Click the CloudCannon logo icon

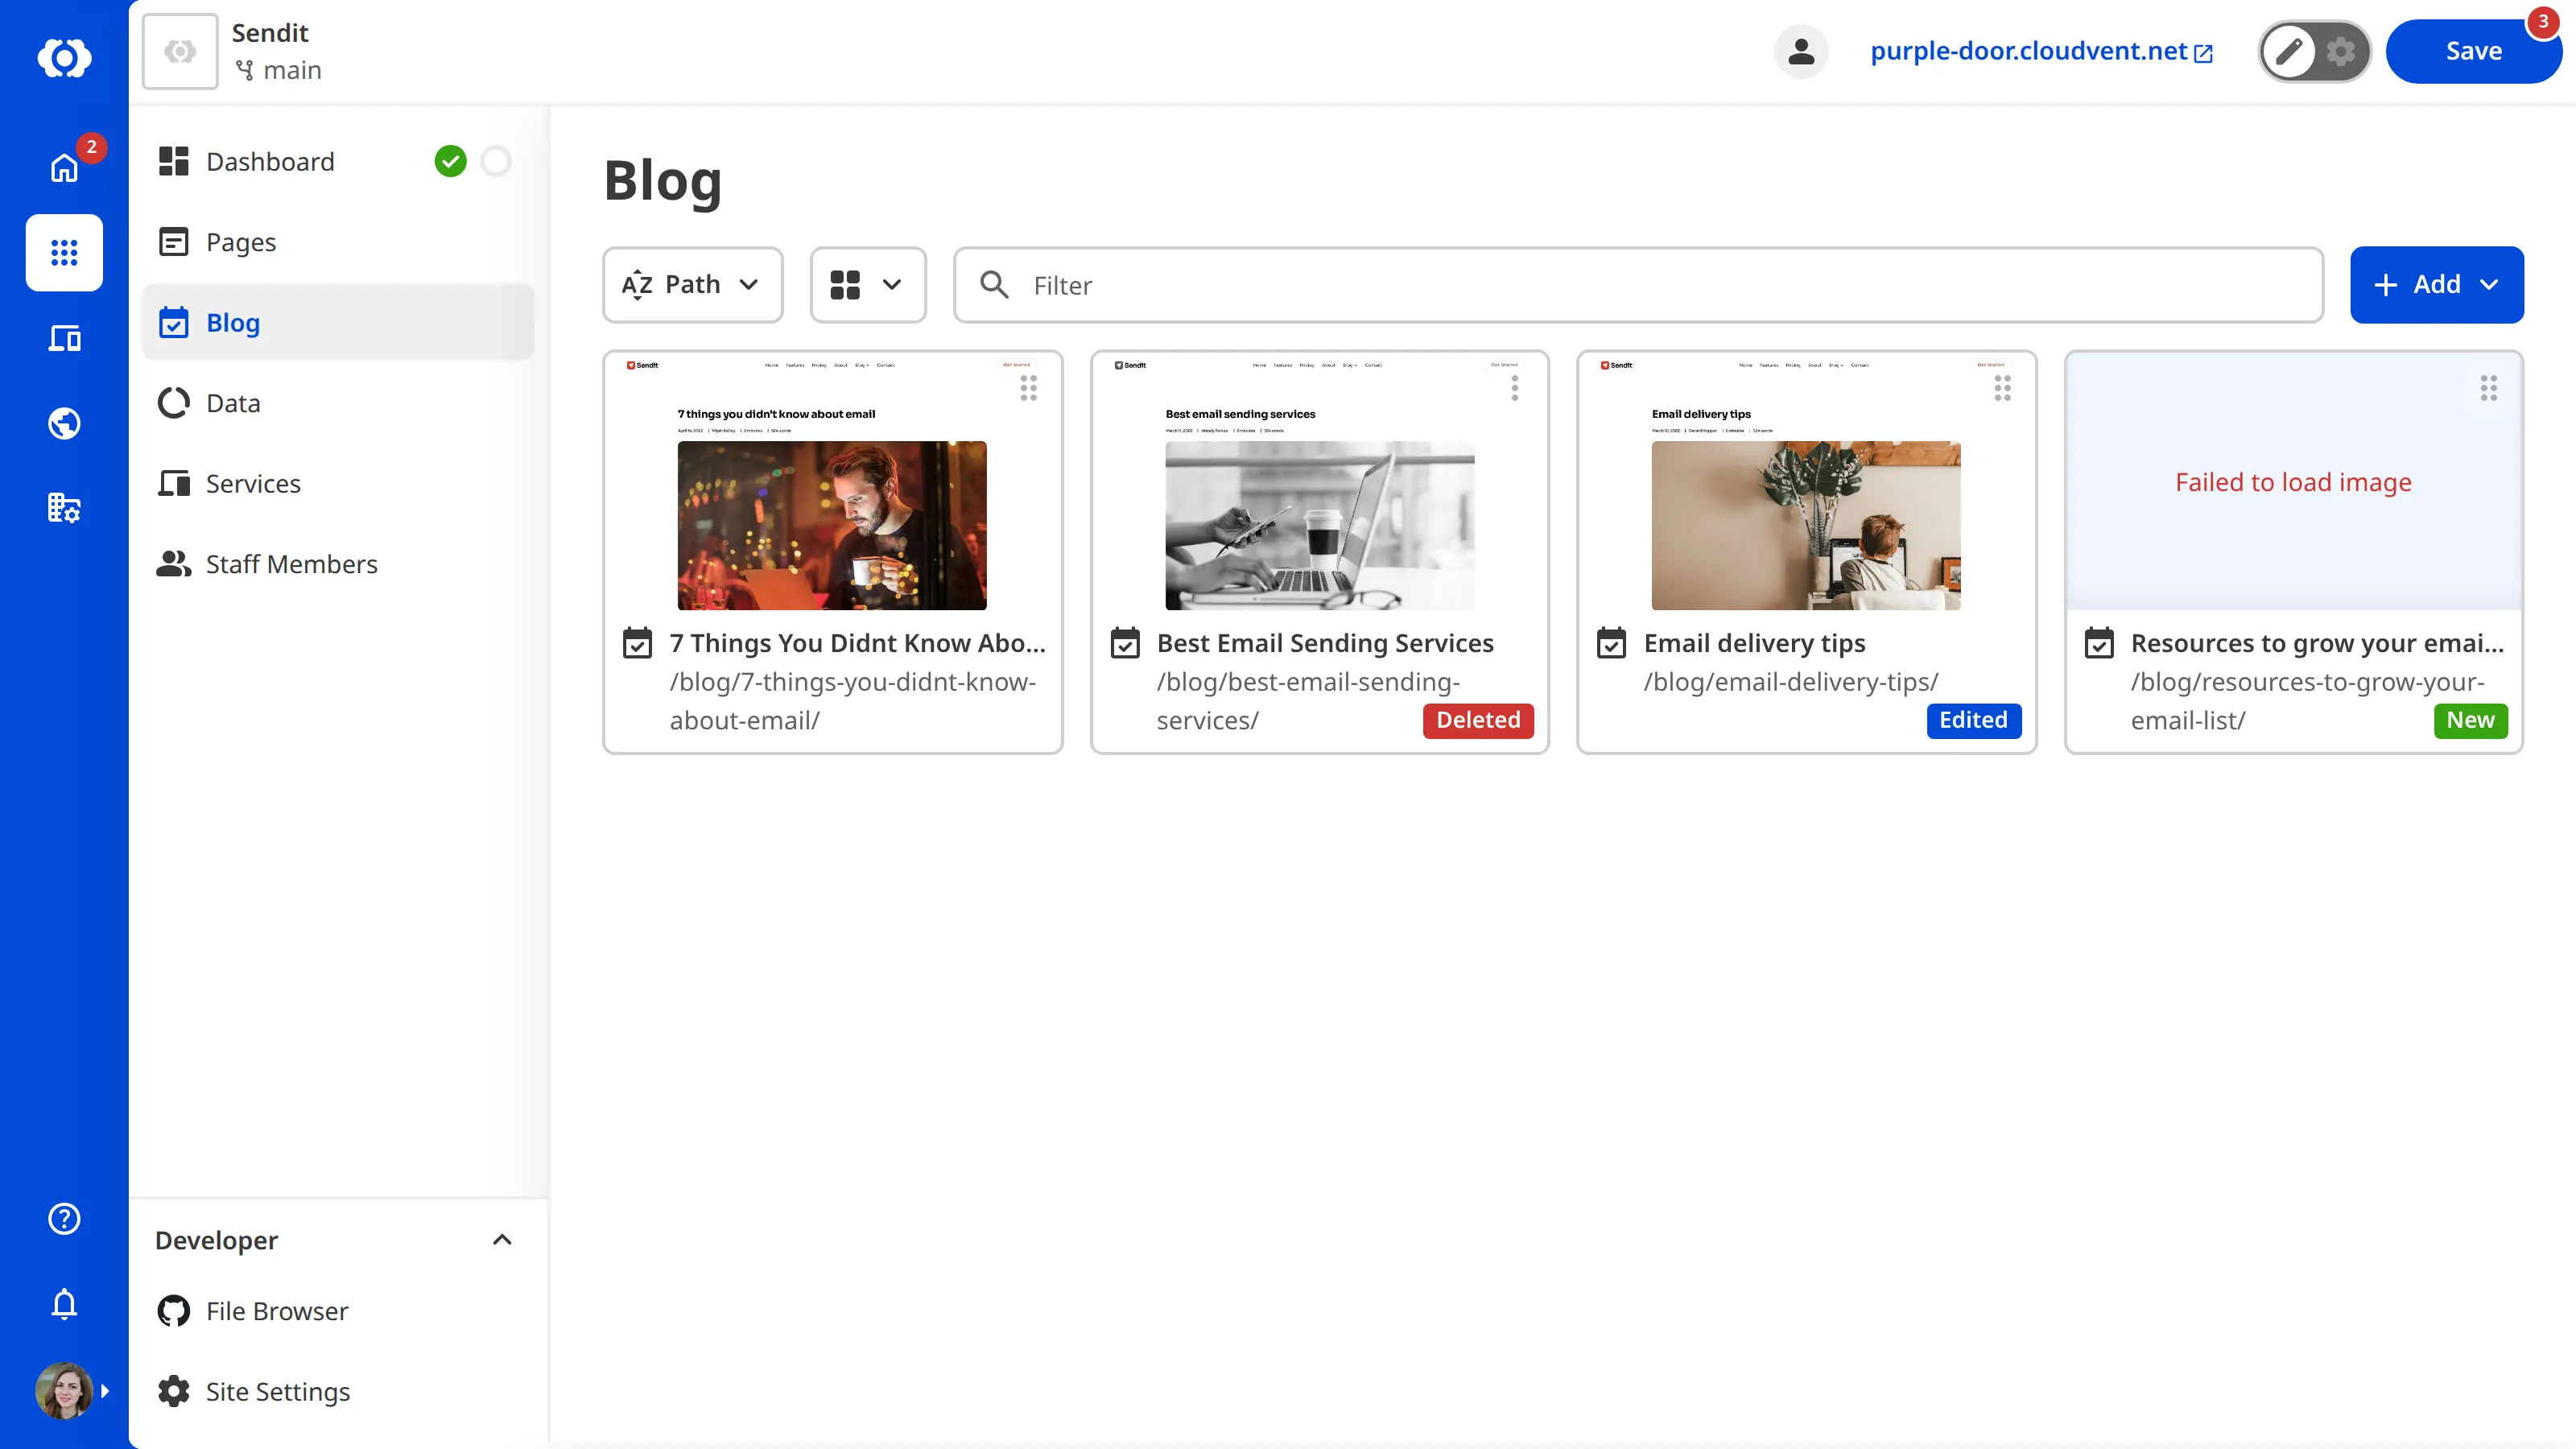[64, 57]
